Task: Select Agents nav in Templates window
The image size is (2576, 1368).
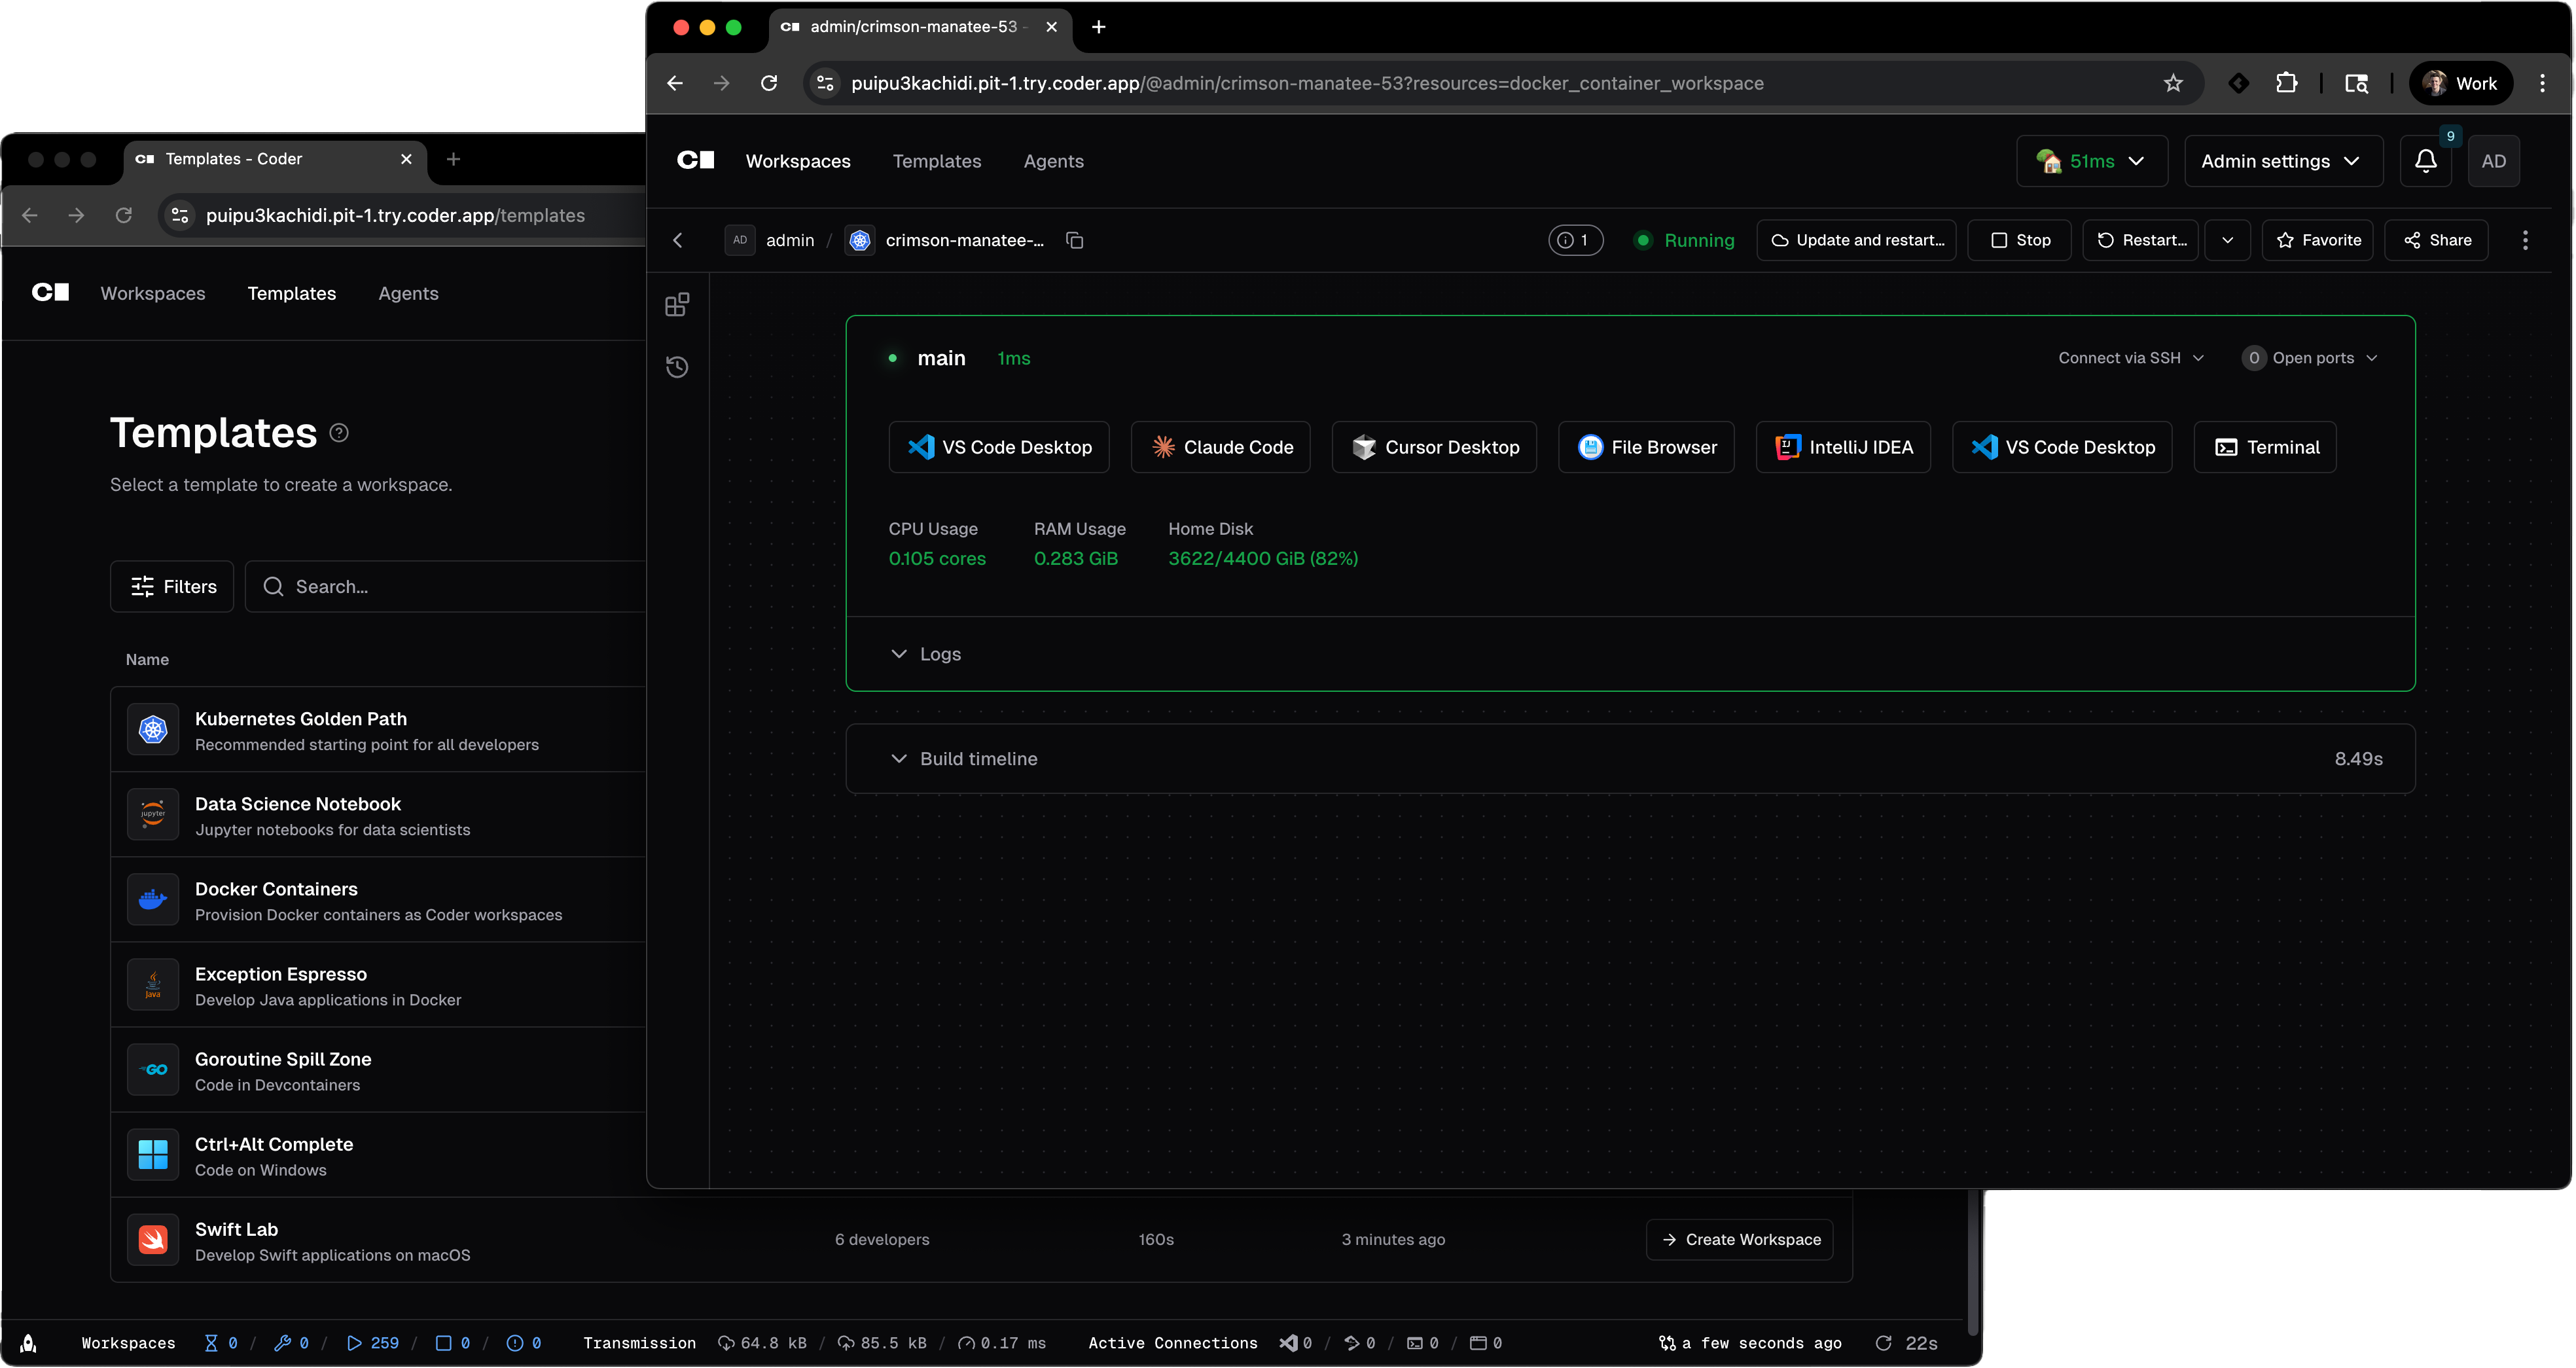Action: coord(408,293)
